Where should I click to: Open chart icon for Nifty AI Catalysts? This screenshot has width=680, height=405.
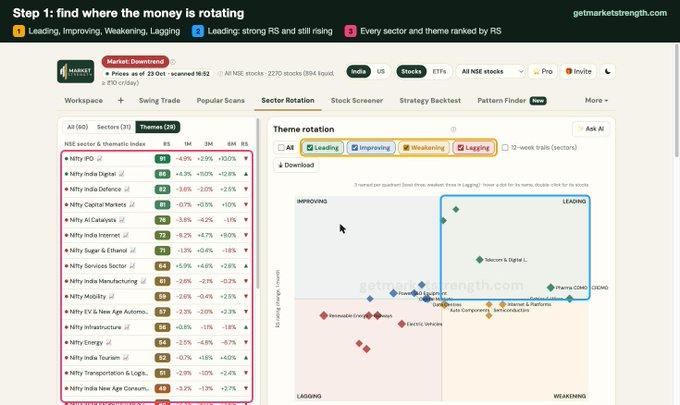pos(122,220)
